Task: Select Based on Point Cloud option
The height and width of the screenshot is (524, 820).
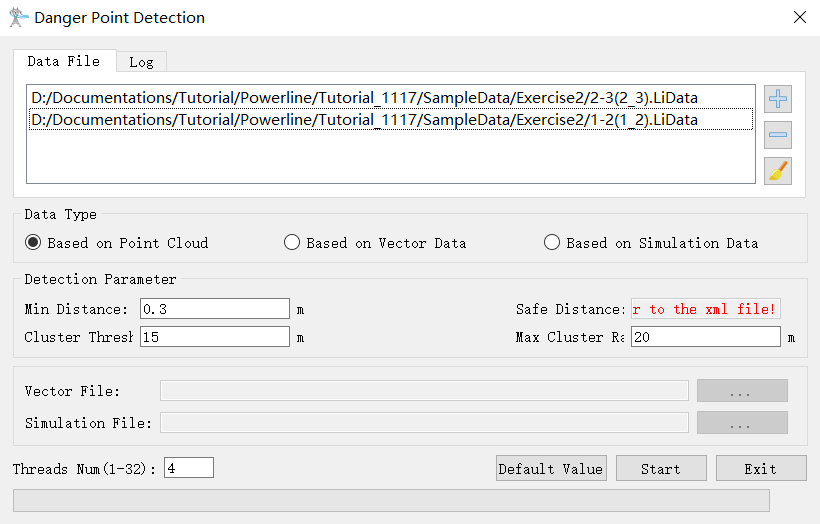Action: point(117,243)
